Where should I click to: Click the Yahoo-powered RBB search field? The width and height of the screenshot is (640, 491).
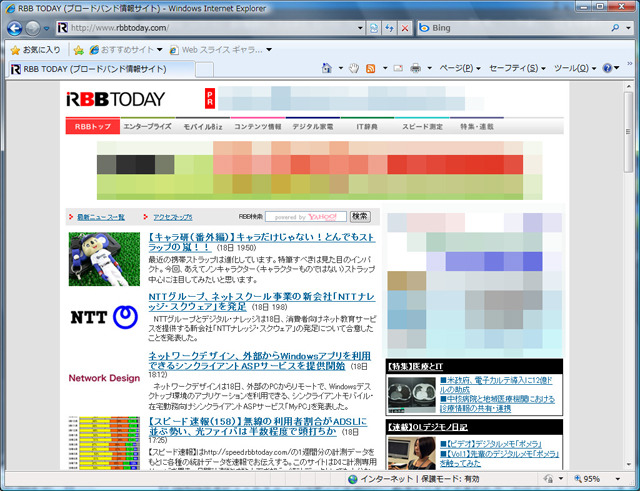[x=306, y=217]
